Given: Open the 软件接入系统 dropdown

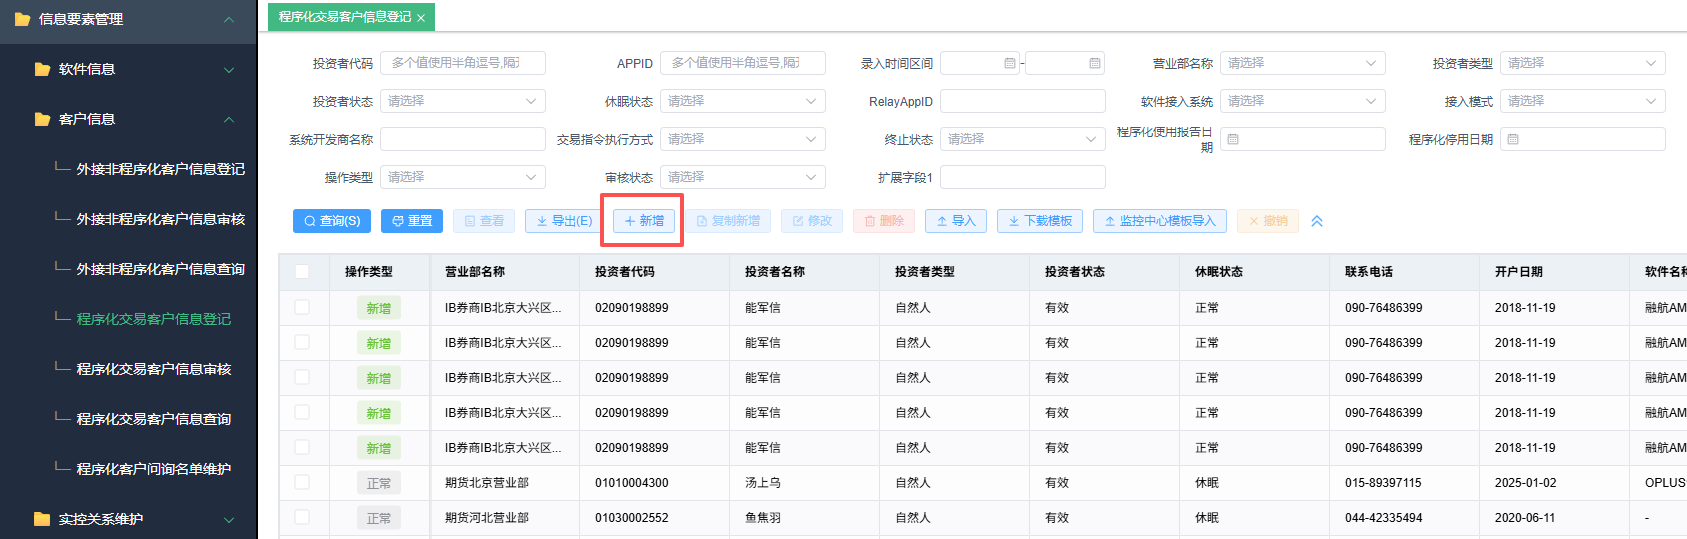Looking at the screenshot, I should 1302,101.
